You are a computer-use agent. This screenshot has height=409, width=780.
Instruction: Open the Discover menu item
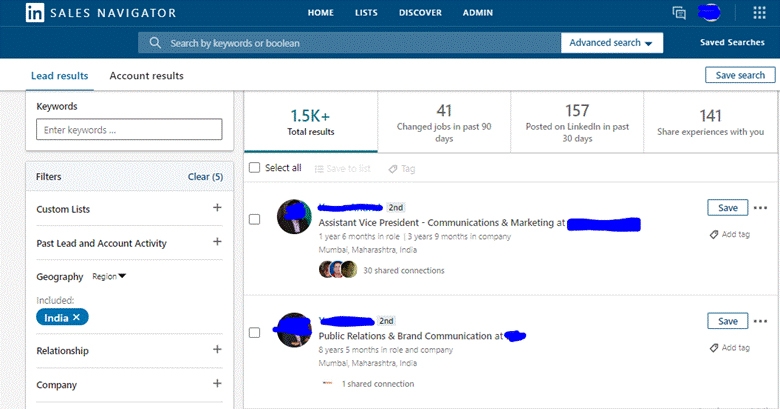coord(420,13)
